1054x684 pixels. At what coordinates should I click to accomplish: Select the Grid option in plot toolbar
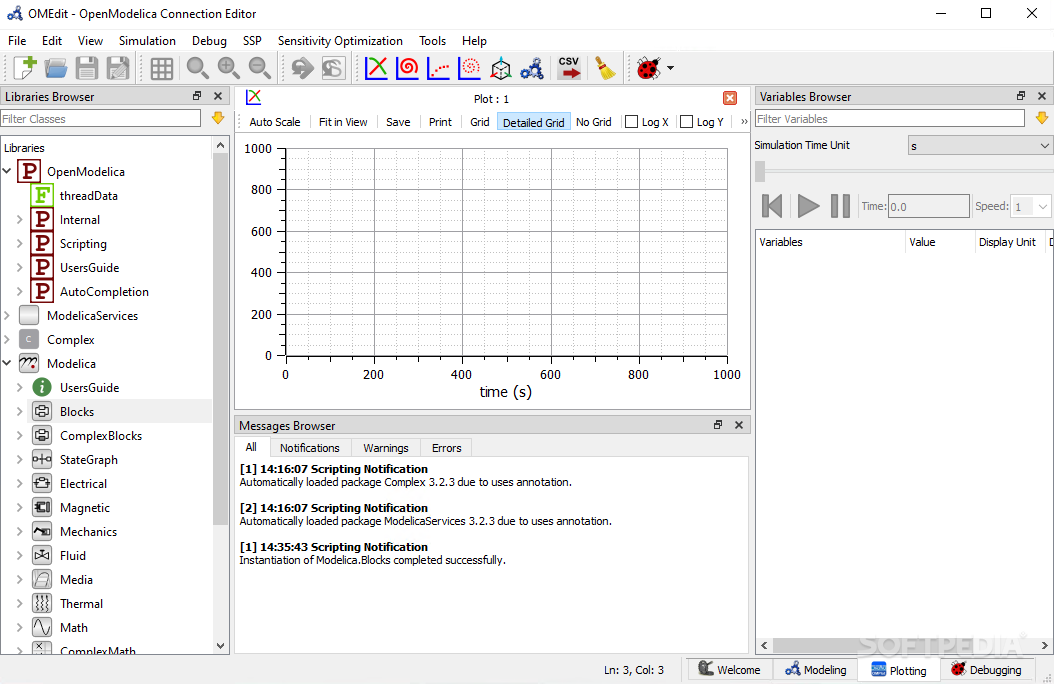(x=479, y=122)
